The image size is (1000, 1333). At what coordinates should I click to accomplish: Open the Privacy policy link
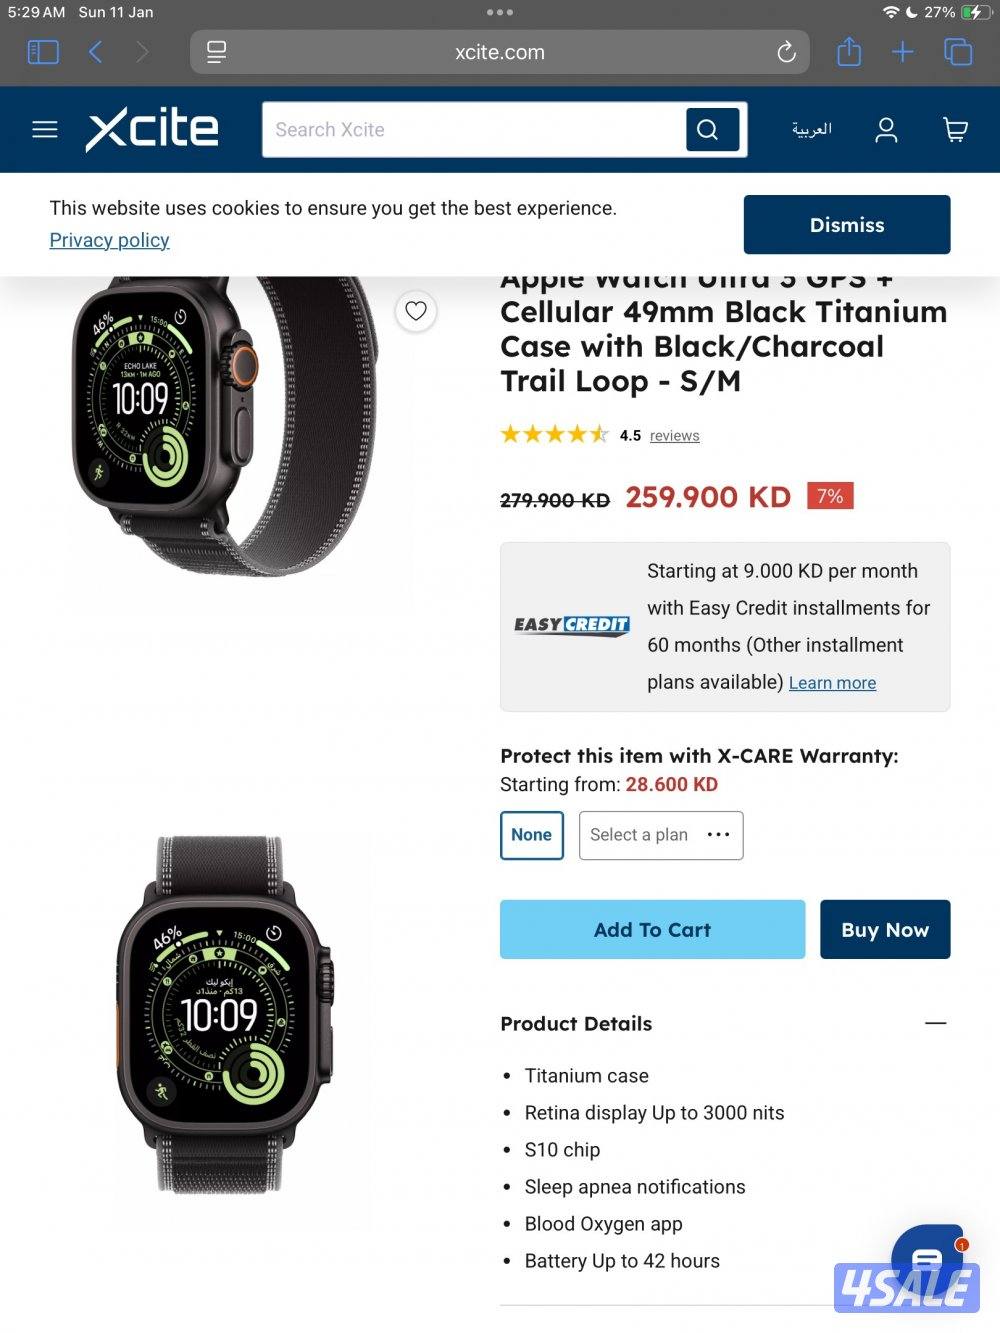coord(110,240)
